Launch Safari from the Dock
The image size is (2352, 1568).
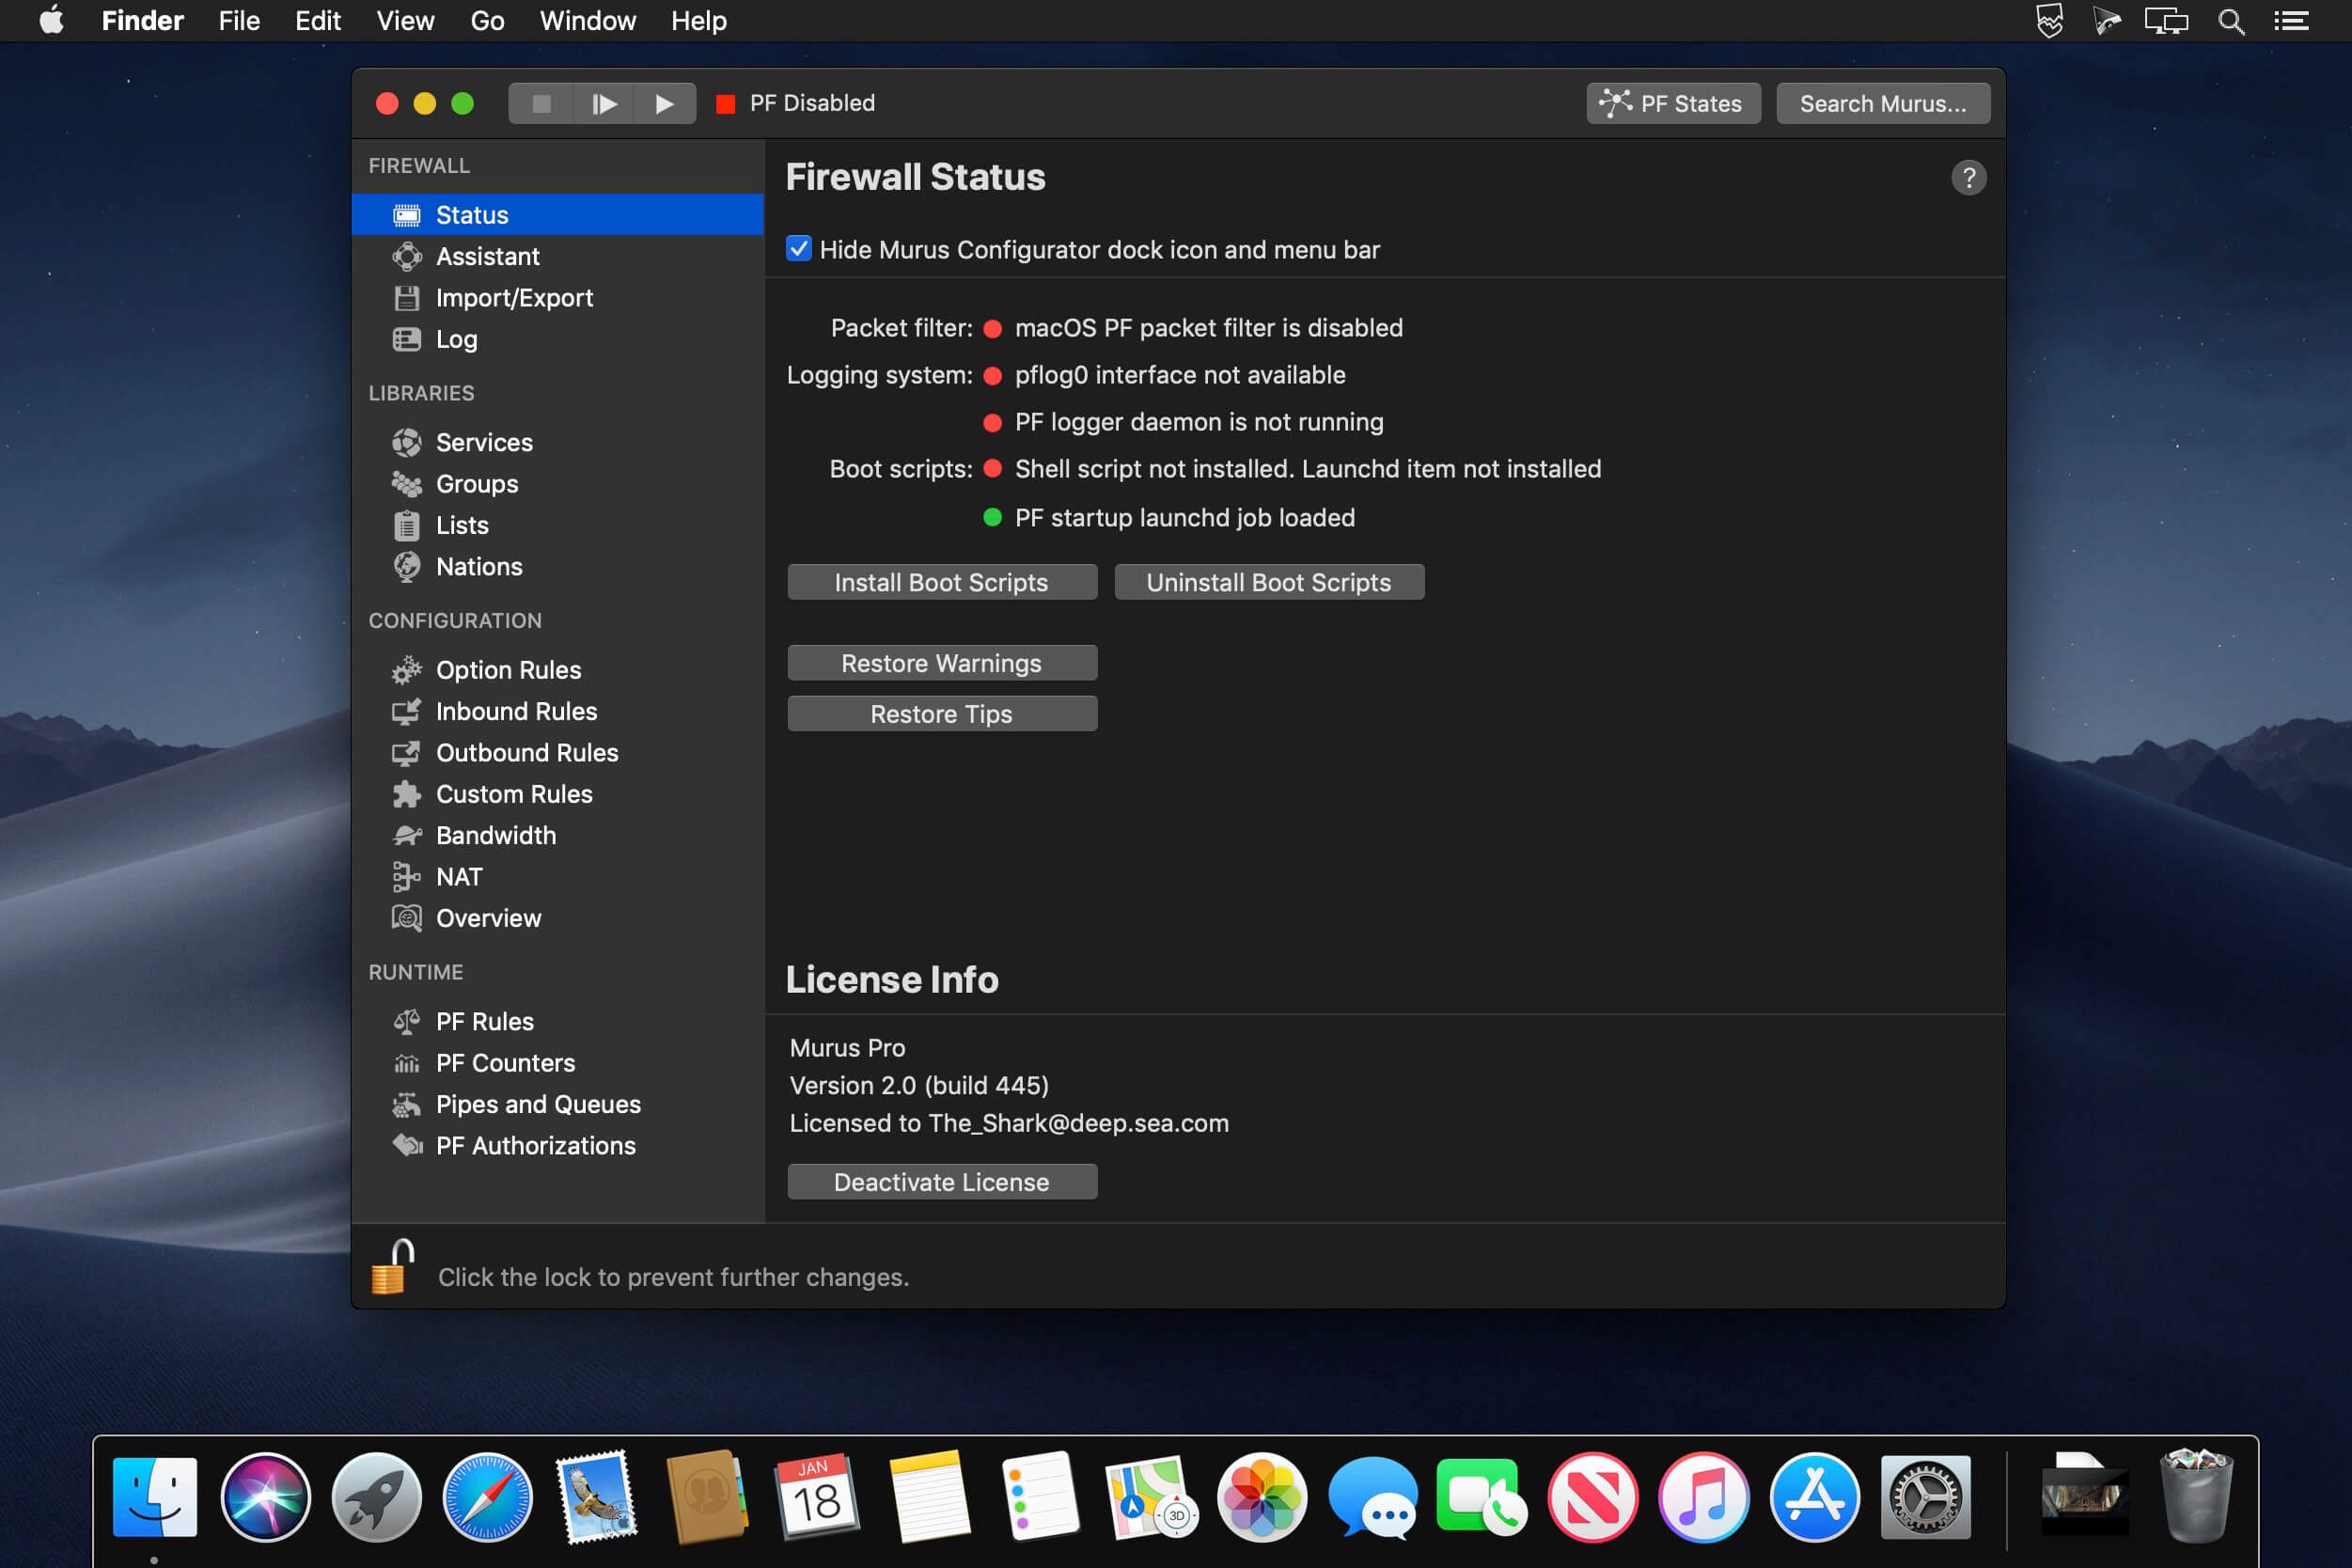(x=487, y=1497)
